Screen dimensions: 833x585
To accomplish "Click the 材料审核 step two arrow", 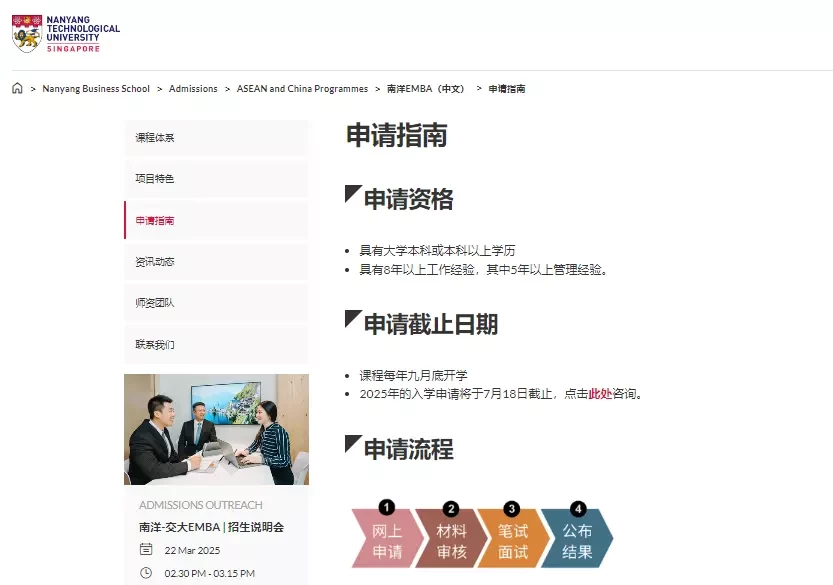I will pyautogui.click(x=451, y=539).
